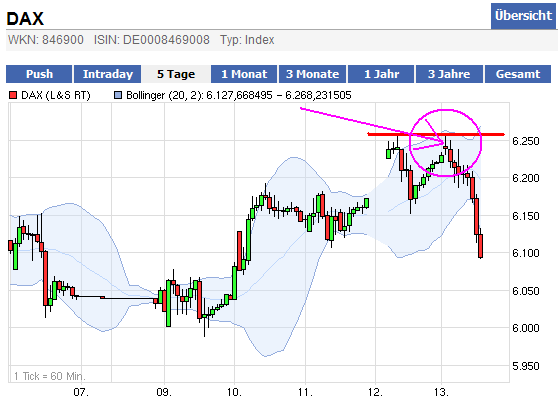This screenshot has height=401, width=558.
Task: Open the 1 Jahr timeframe
Action: click(x=381, y=74)
